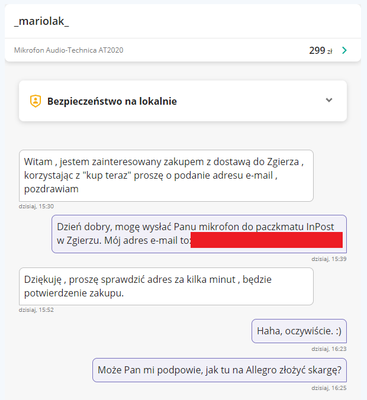Click the shield icon in the safety panel
The height and width of the screenshot is (400, 367).
coord(35,101)
